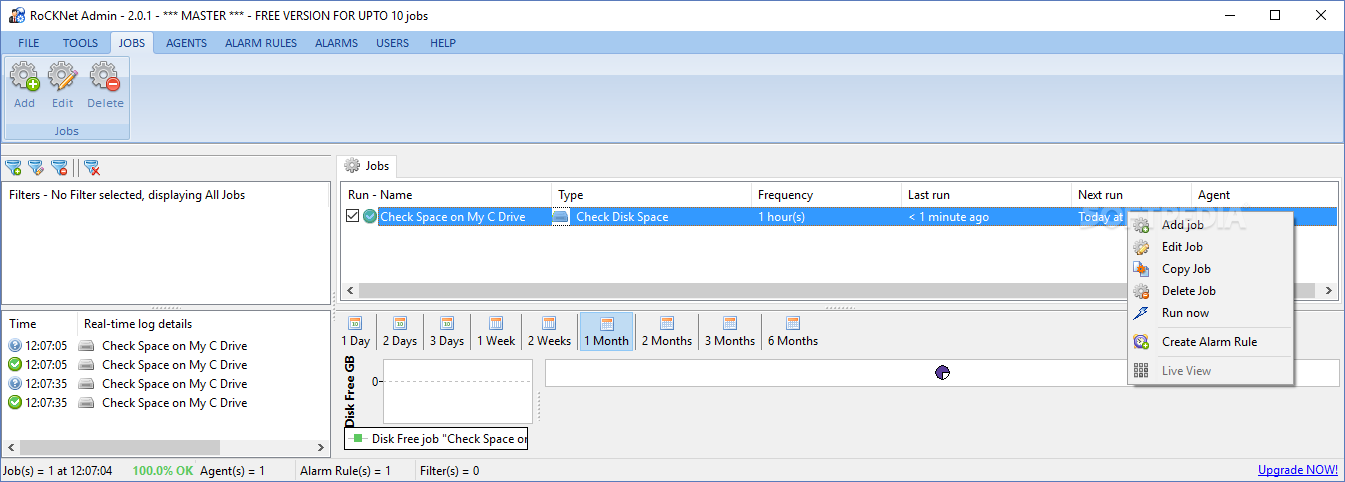Click the Time column header in the log
This screenshot has height=482, width=1345.
click(40, 324)
